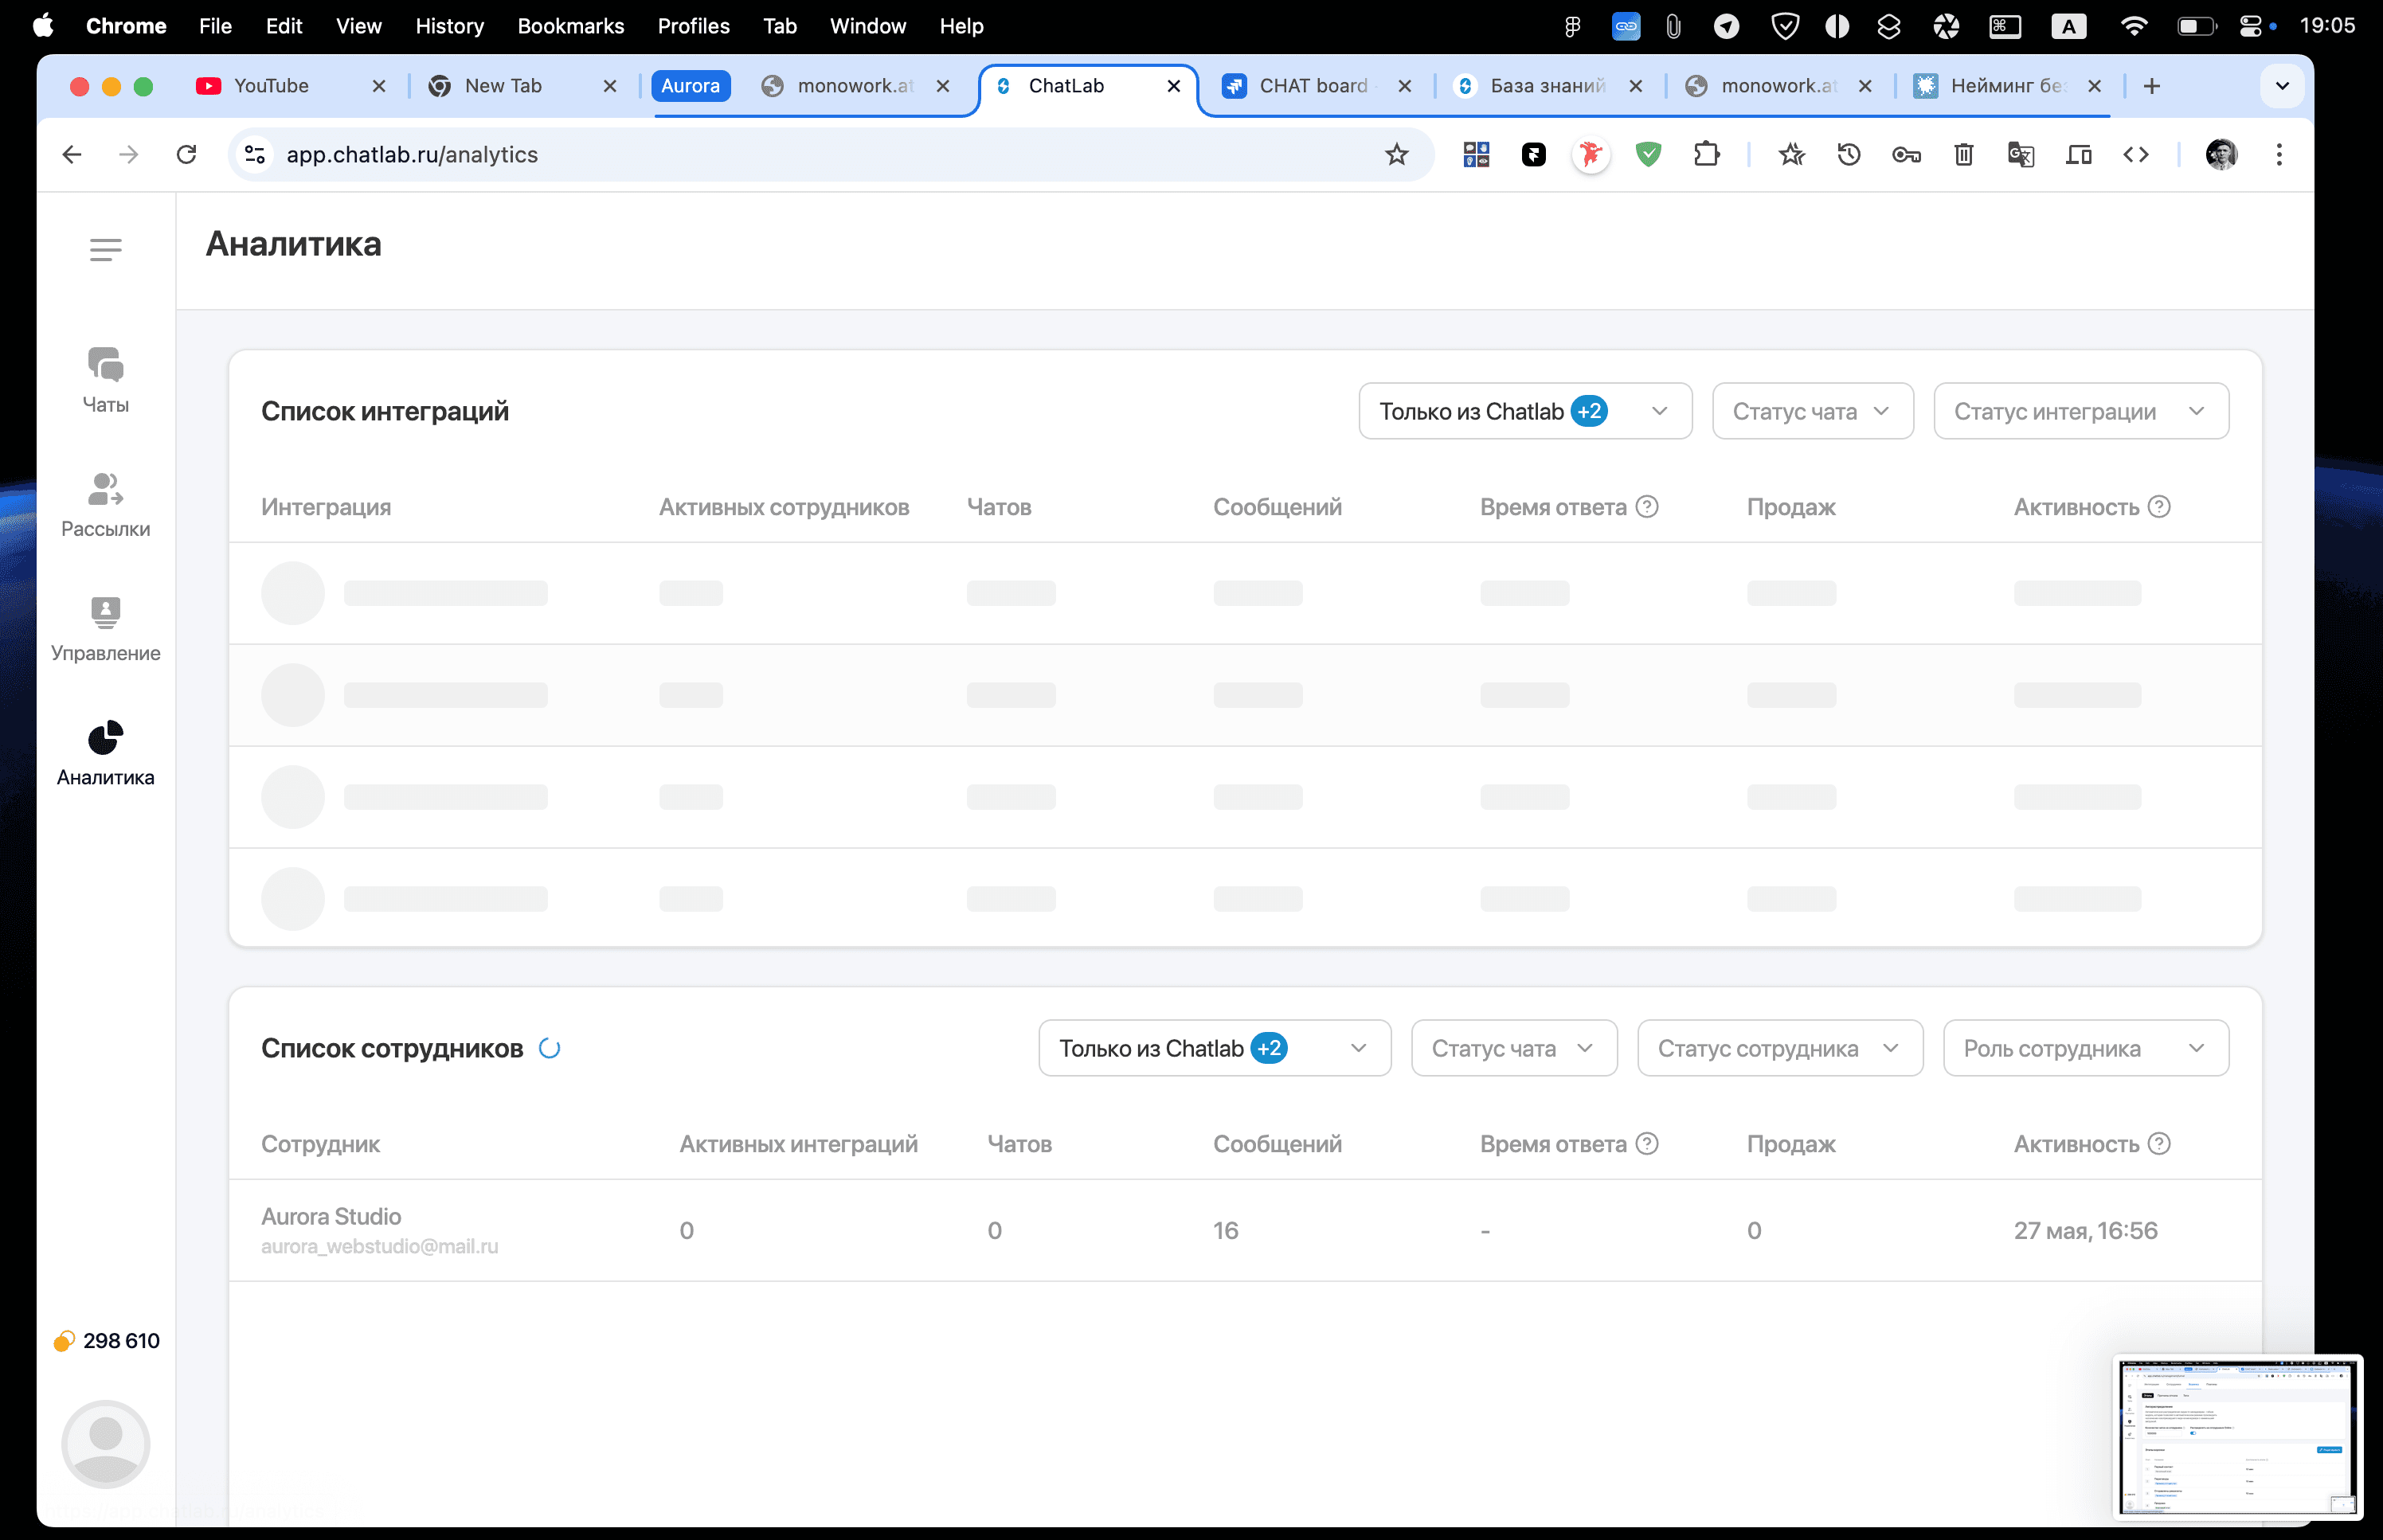
Task: Click the Активность help icon in employees table
Action: [x=2159, y=1143]
